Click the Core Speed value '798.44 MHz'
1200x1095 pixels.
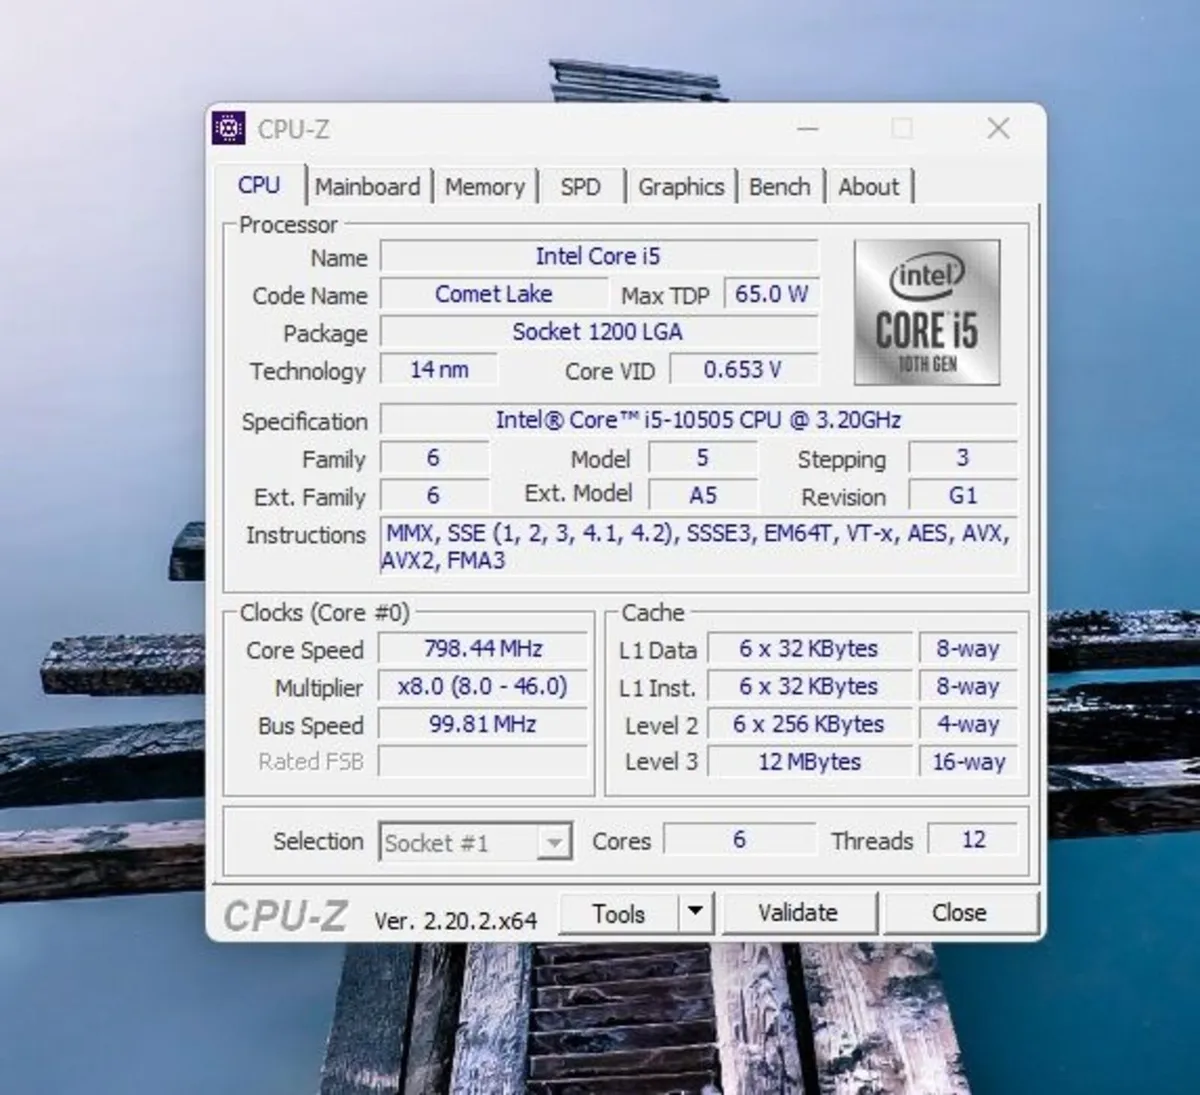[x=483, y=649]
